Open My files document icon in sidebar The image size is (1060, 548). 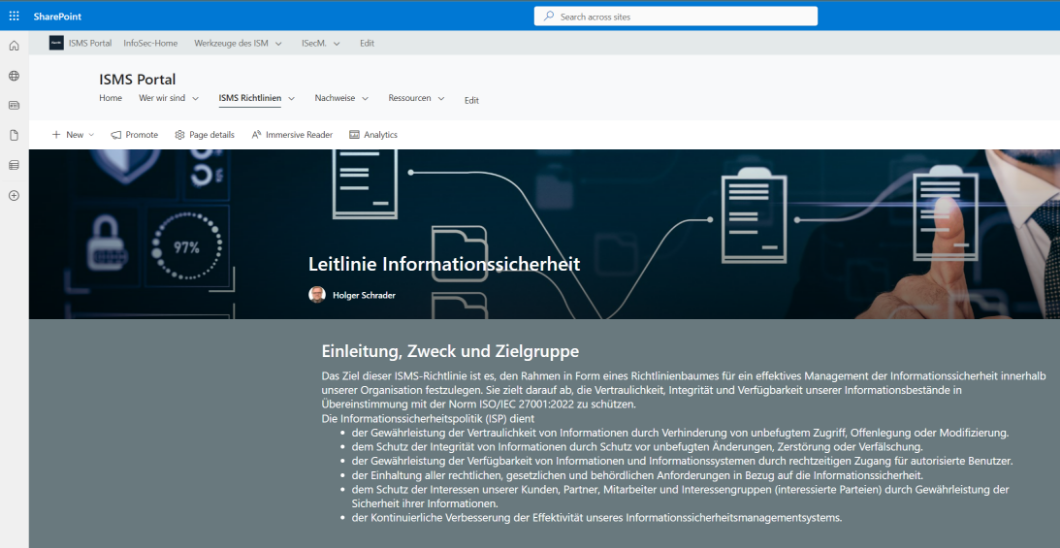click(14, 135)
